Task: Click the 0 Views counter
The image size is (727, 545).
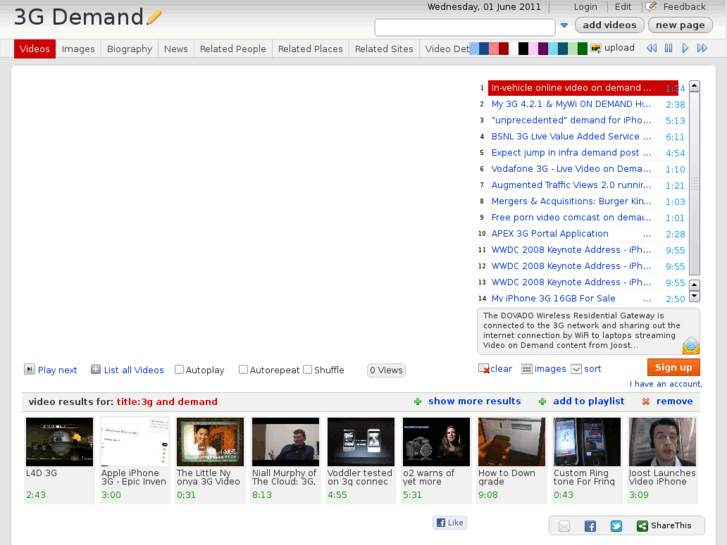Action: pos(386,370)
